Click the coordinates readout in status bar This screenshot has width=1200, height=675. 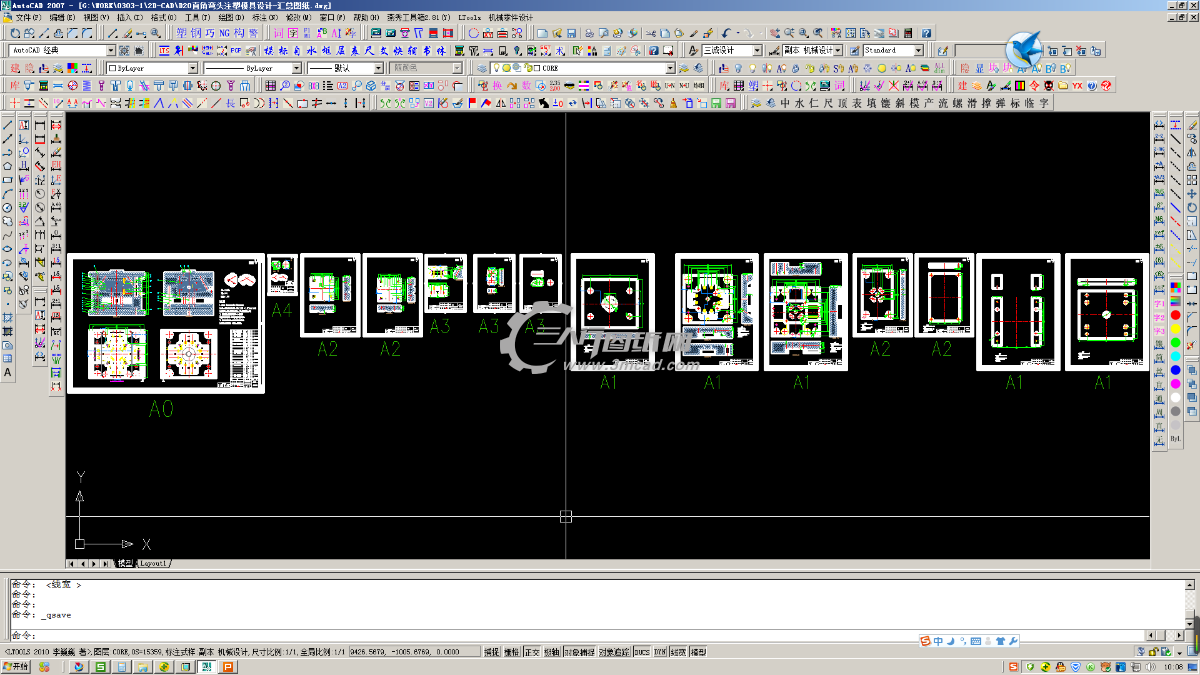pos(414,651)
